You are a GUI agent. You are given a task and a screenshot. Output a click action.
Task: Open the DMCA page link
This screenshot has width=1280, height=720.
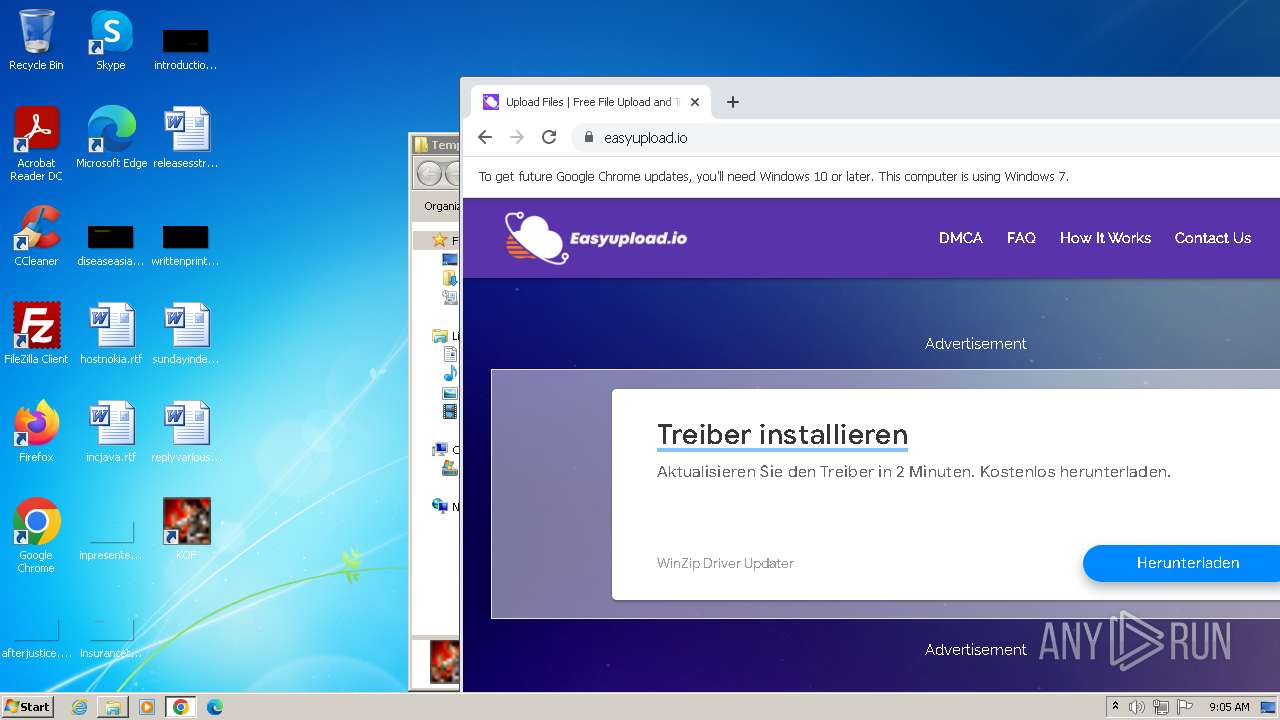(x=961, y=238)
